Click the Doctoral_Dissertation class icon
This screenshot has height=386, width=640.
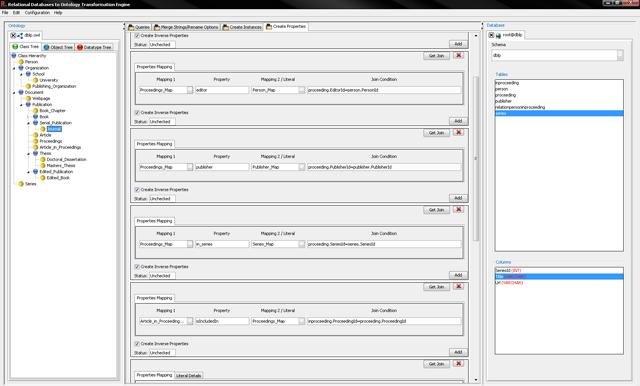click(x=43, y=160)
